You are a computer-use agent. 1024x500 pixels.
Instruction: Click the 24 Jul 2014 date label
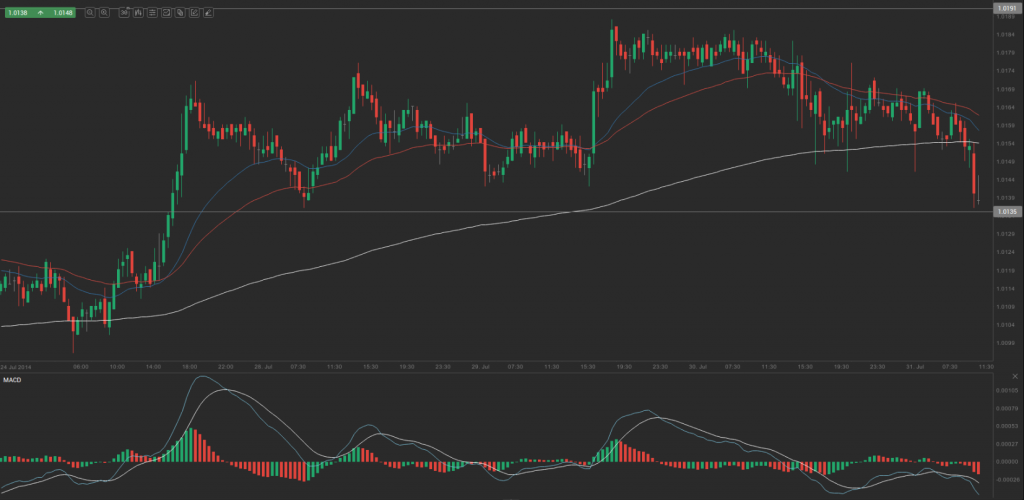(17, 367)
